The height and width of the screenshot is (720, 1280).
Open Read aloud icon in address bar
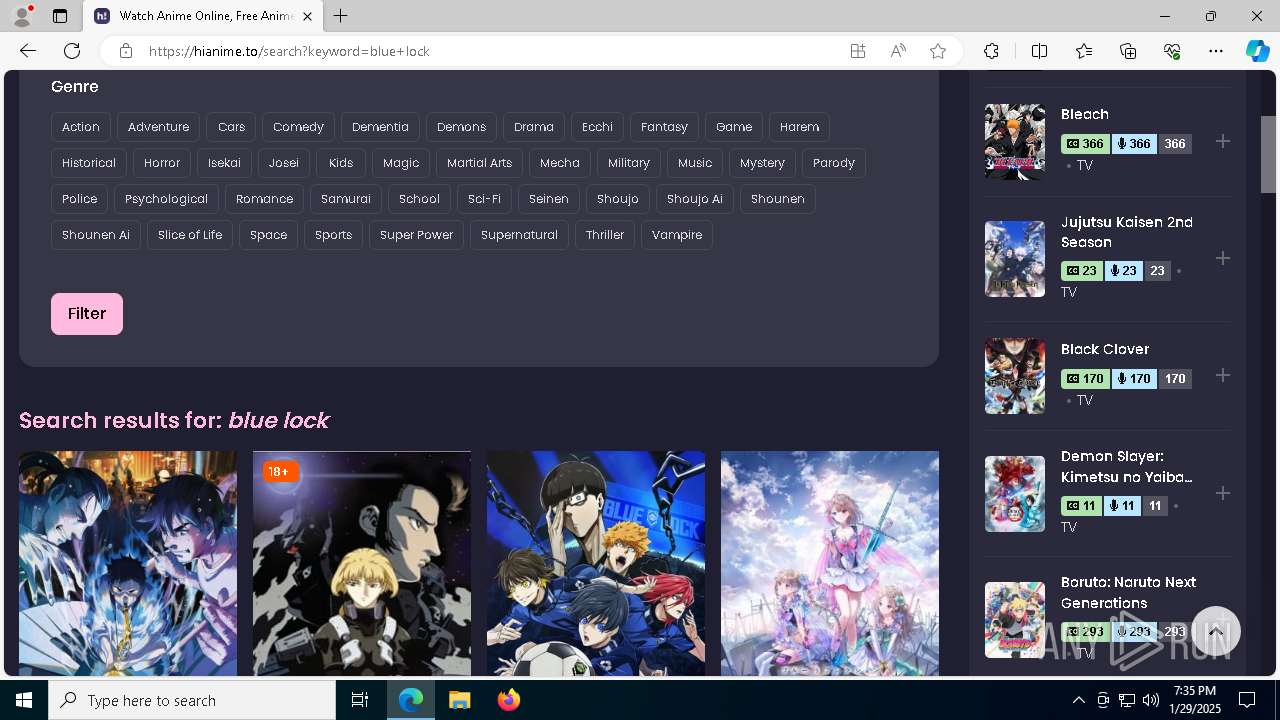[x=898, y=51]
